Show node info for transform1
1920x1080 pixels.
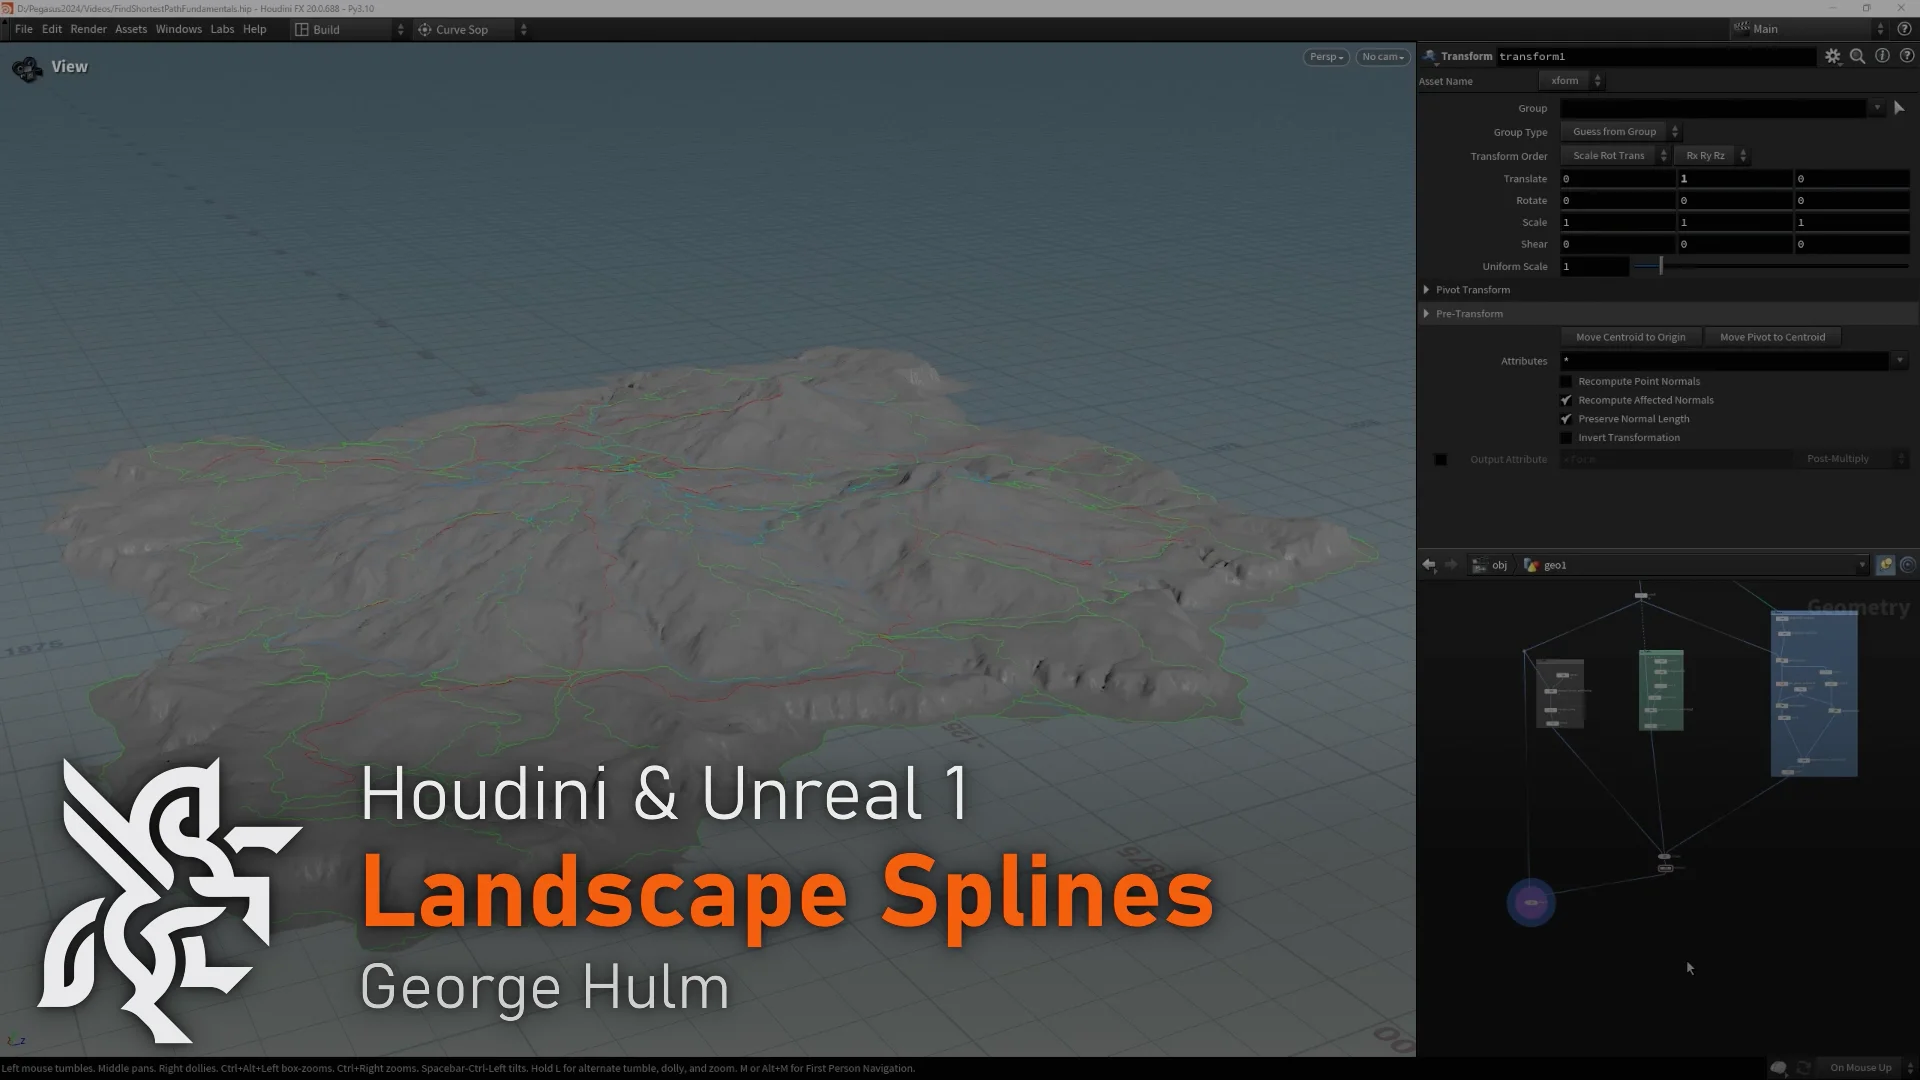pos(1881,56)
